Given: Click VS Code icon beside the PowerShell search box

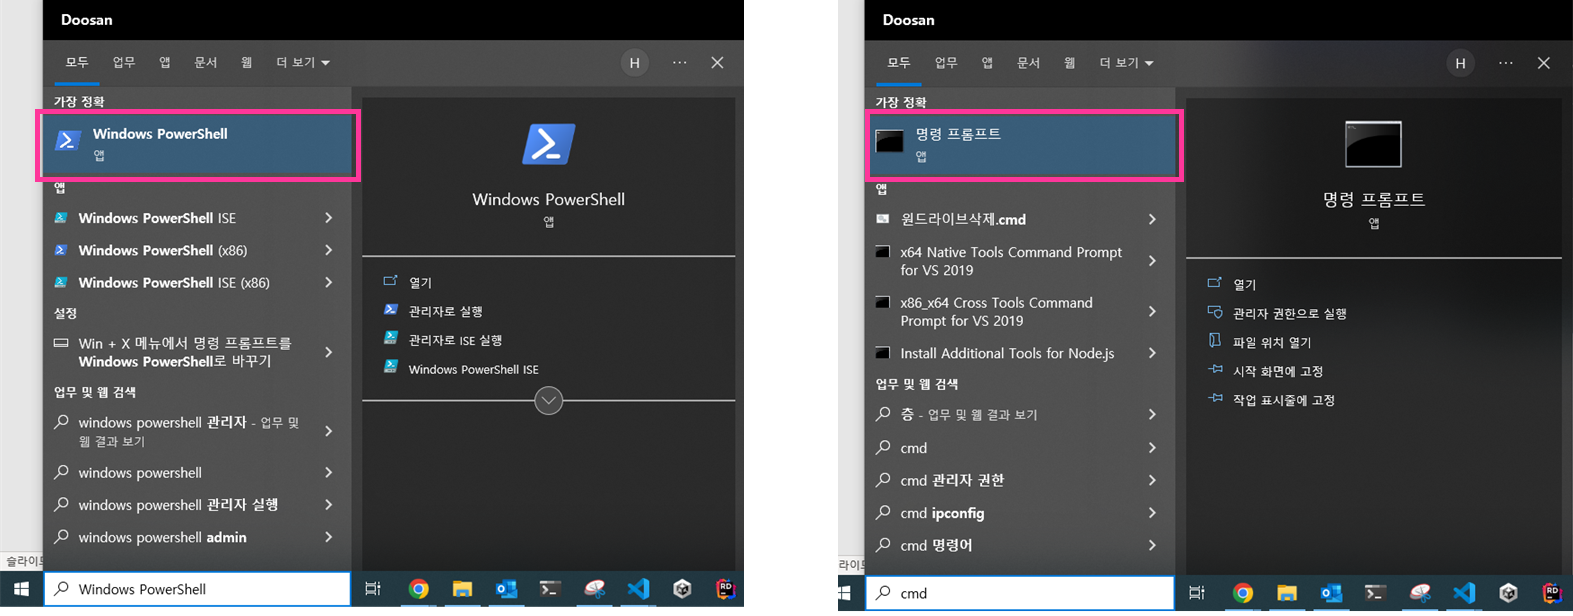Looking at the screenshot, I should coord(638,589).
